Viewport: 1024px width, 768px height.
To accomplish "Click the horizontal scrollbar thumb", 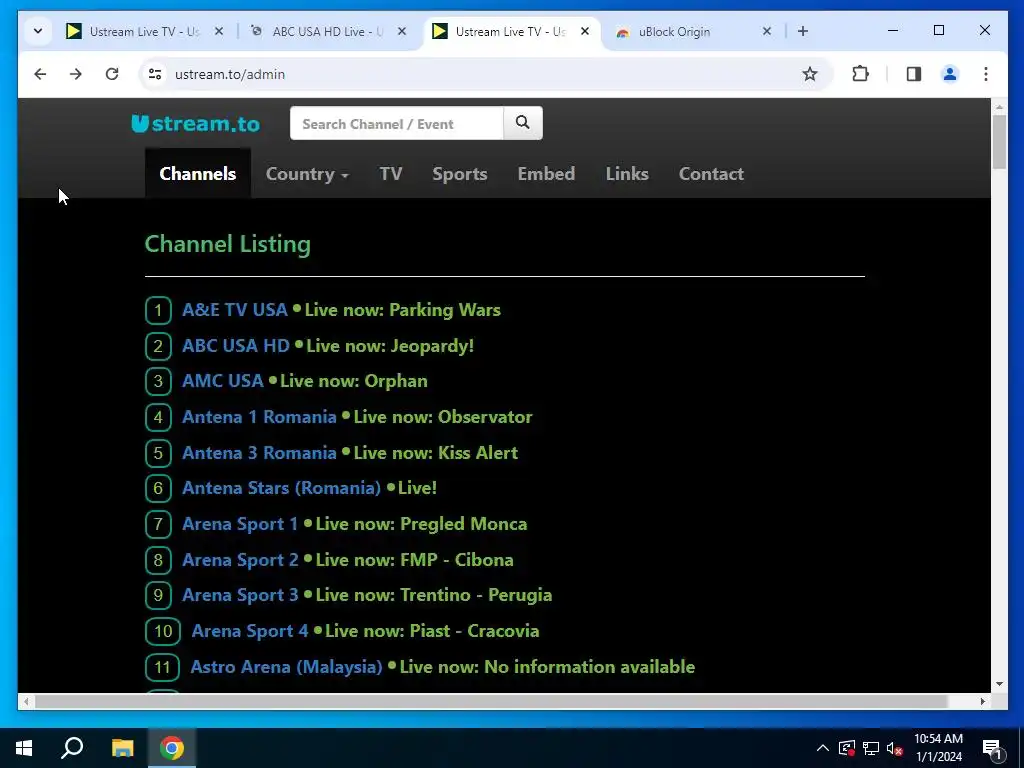I will tap(491, 701).
